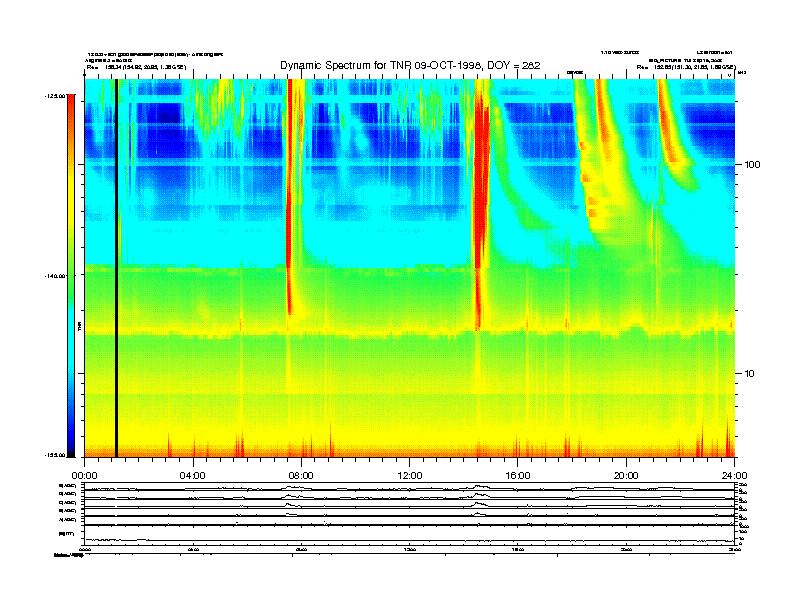The image size is (792, 612).
Task: Click the black vertical data-gap line near 01:00
Action: pos(116,268)
